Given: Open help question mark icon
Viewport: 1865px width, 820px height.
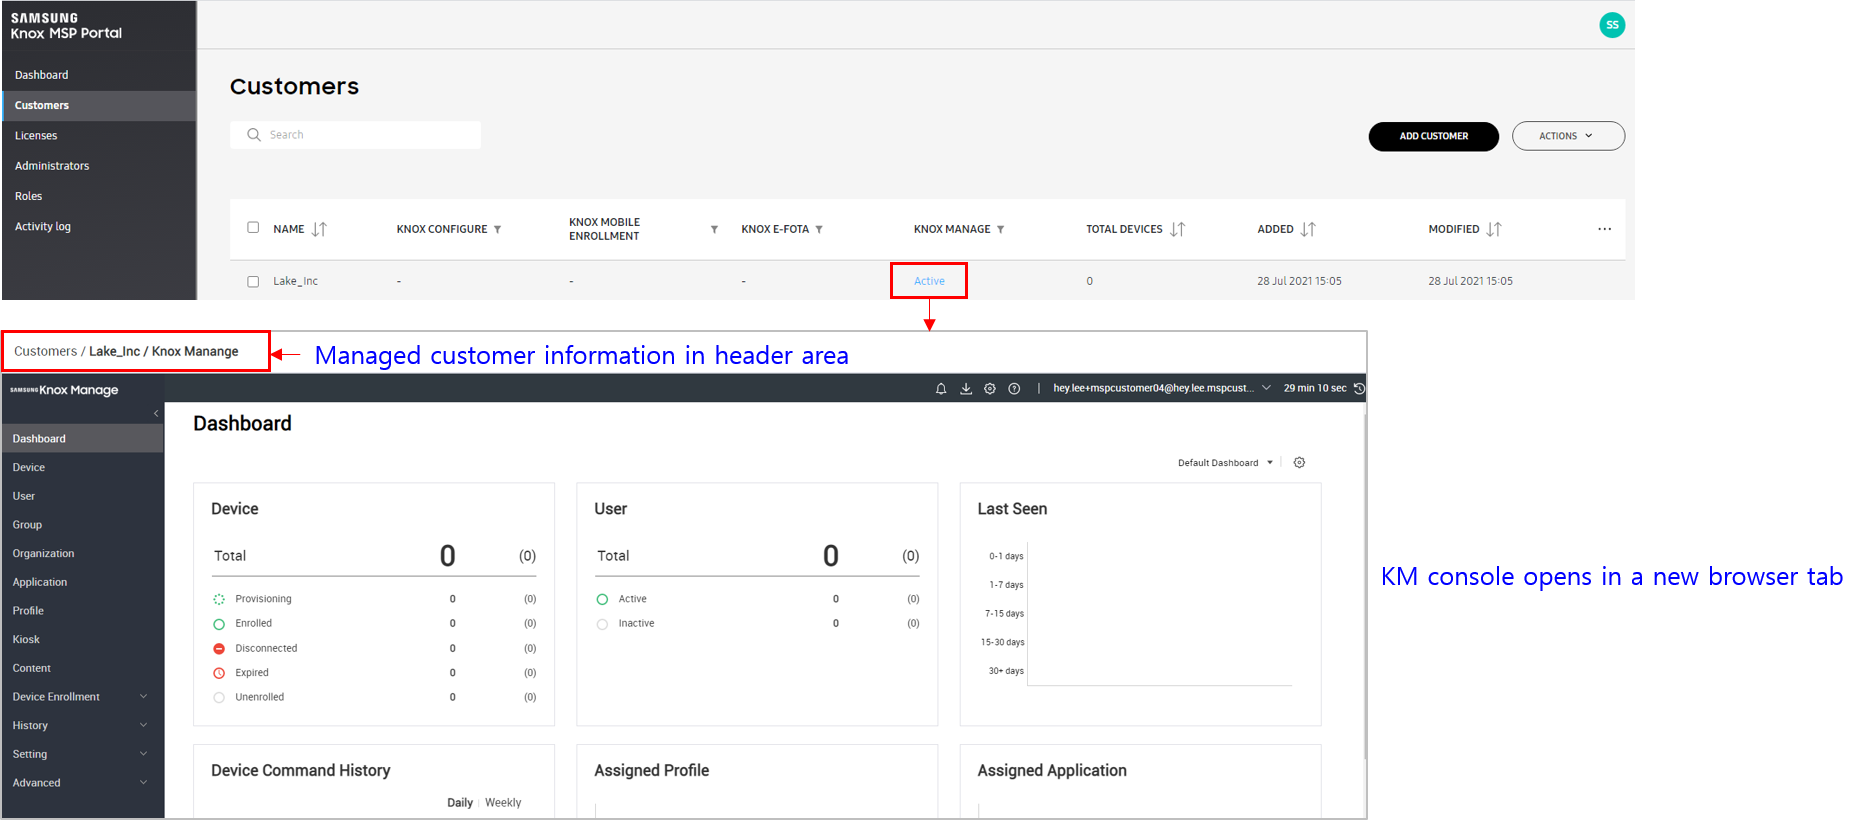Looking at the screenshot, I should pyautogui.click(x=1014, y=389).
